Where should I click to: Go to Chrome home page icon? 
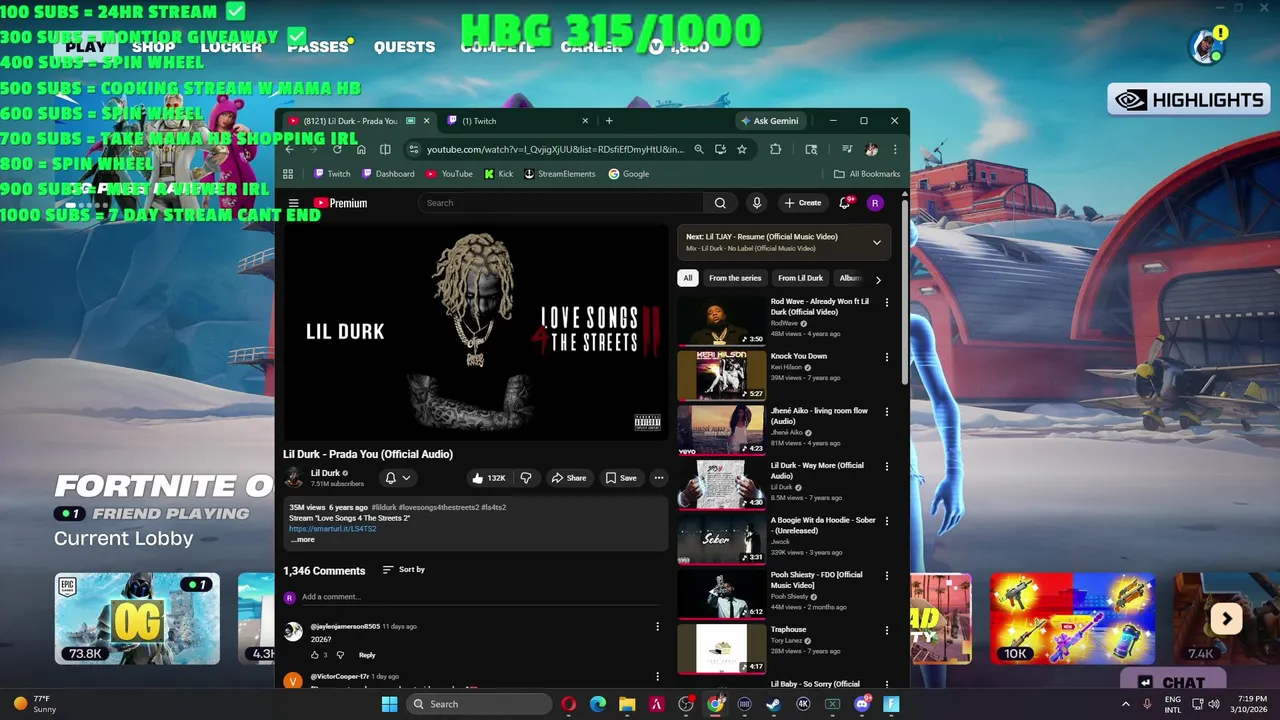(361, 149)
